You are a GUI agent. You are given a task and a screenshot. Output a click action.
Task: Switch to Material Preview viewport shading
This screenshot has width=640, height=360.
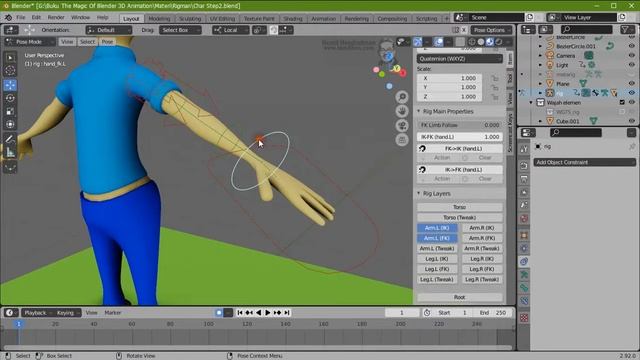[x=489, y=42]
